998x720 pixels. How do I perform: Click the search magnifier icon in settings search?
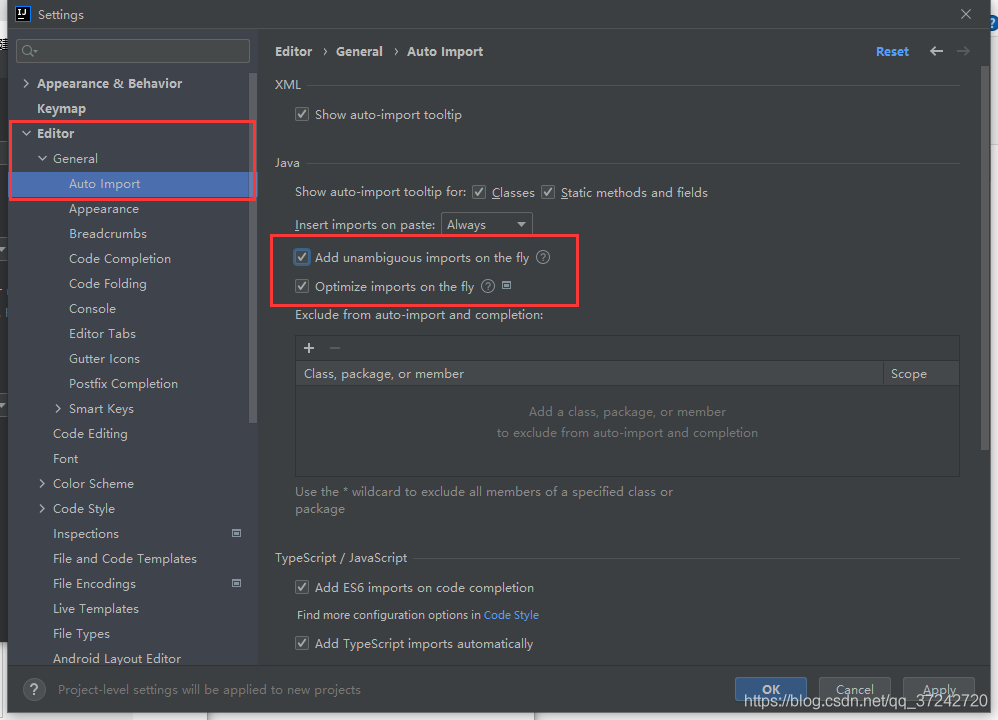coord(29,51)
